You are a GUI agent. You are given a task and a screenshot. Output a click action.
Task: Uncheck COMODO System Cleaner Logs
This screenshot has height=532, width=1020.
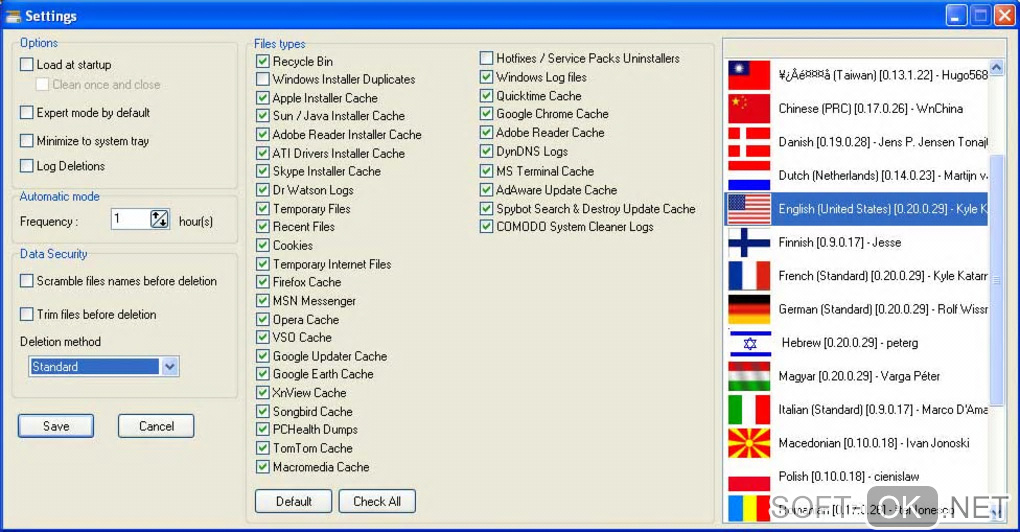487,227
